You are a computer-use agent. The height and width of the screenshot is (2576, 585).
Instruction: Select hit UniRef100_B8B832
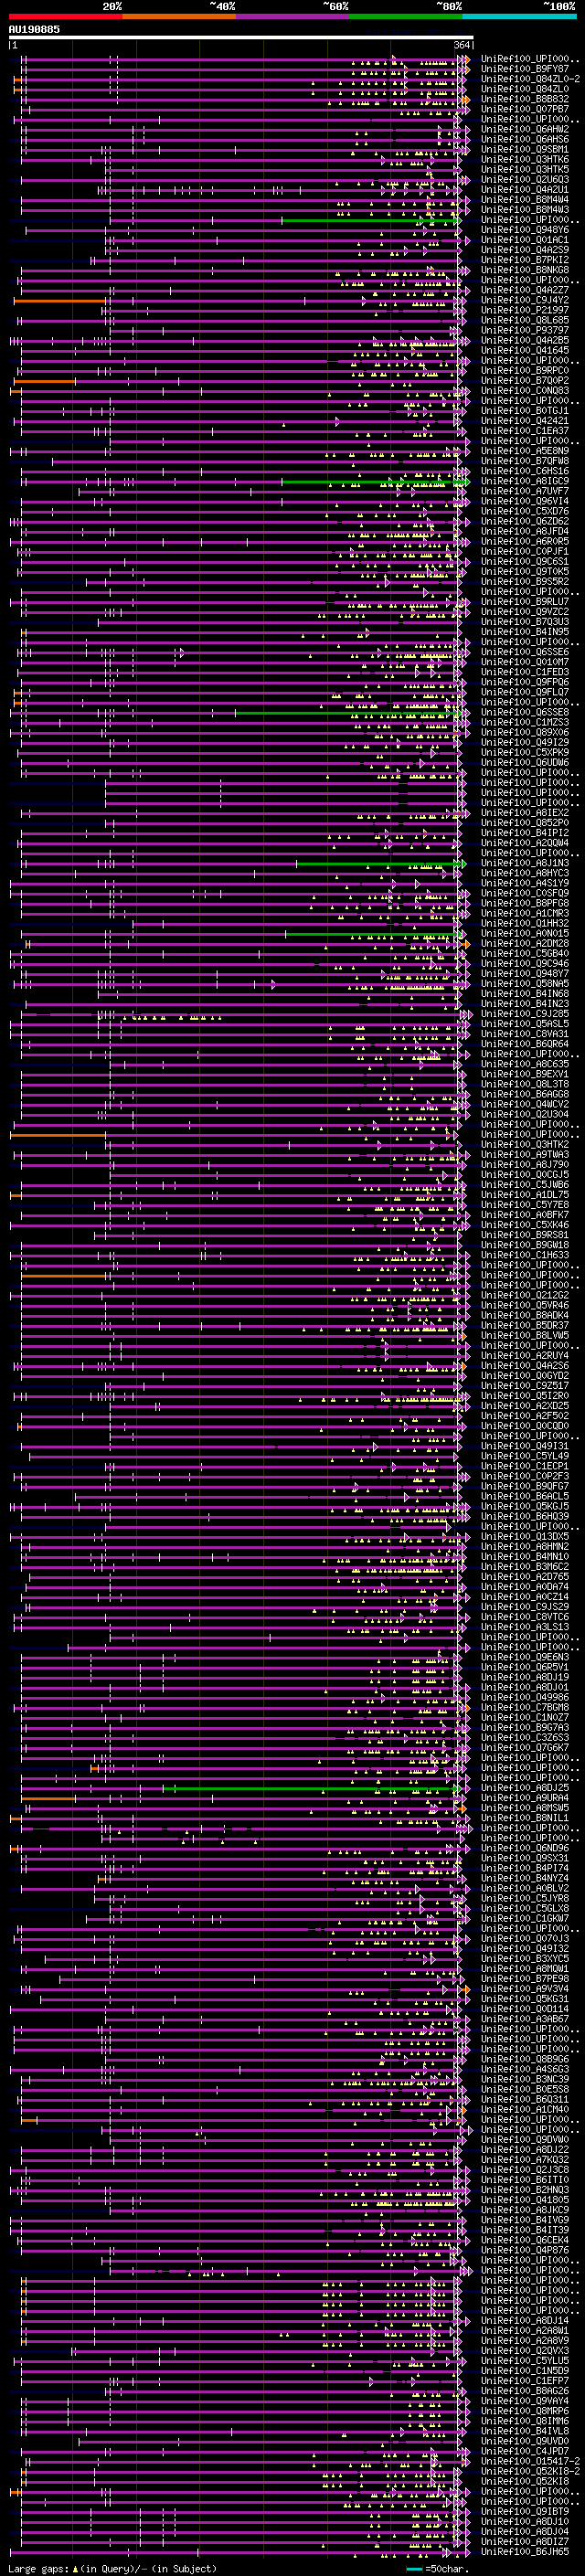(525, 99)
